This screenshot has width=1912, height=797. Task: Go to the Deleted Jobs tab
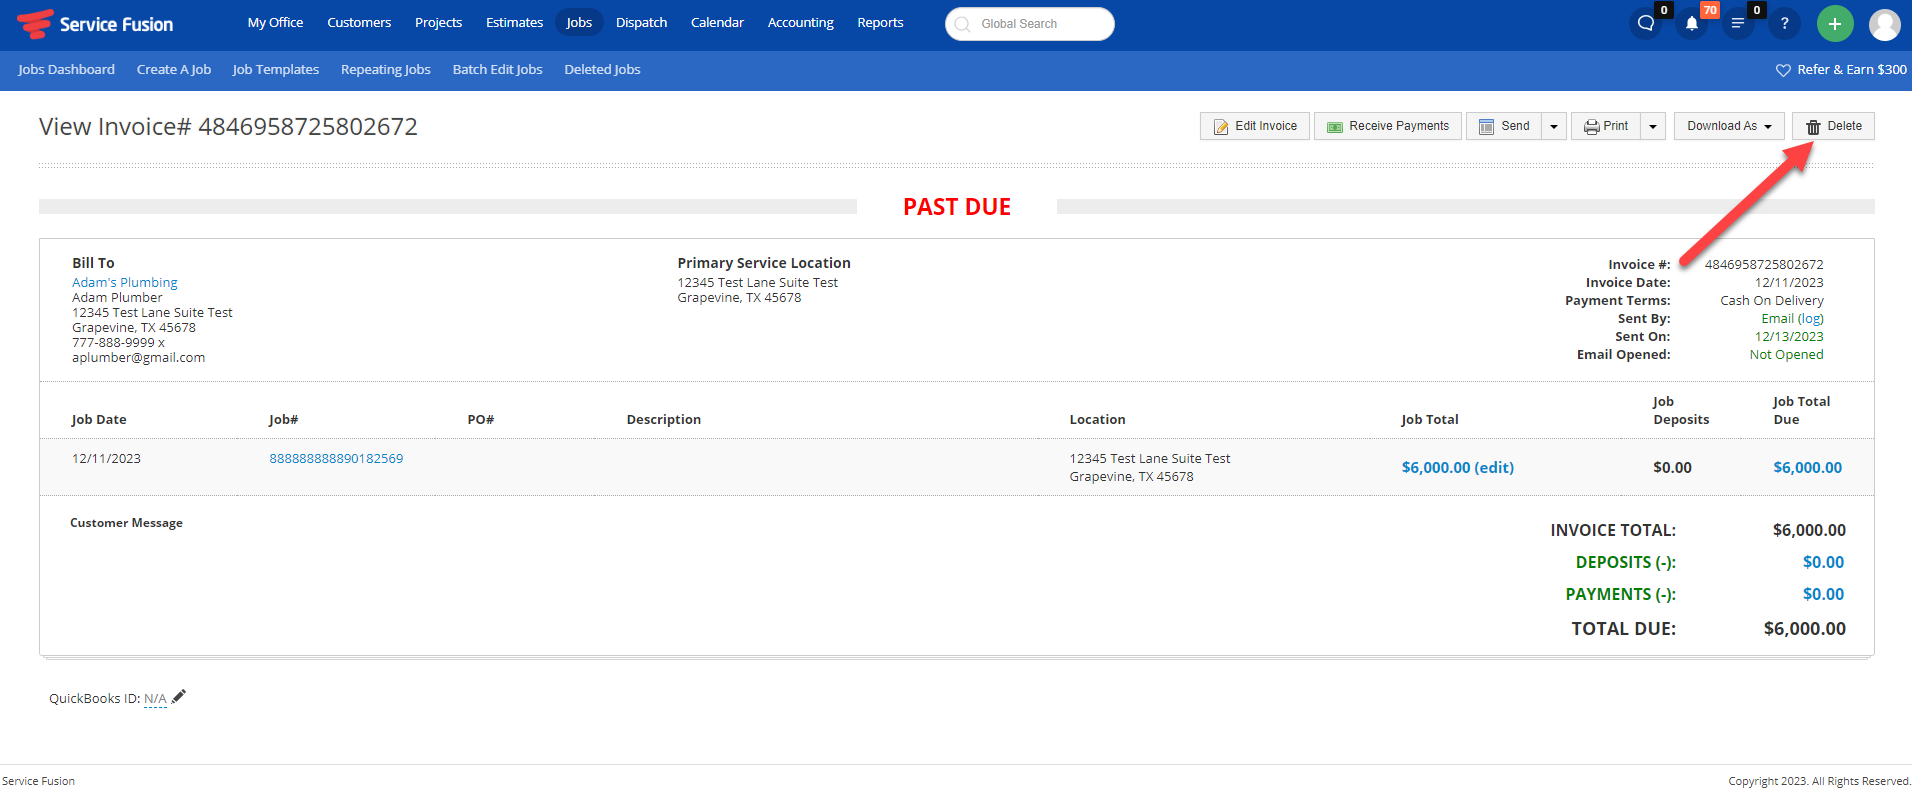pyautogui.click(x=602, y=69)
